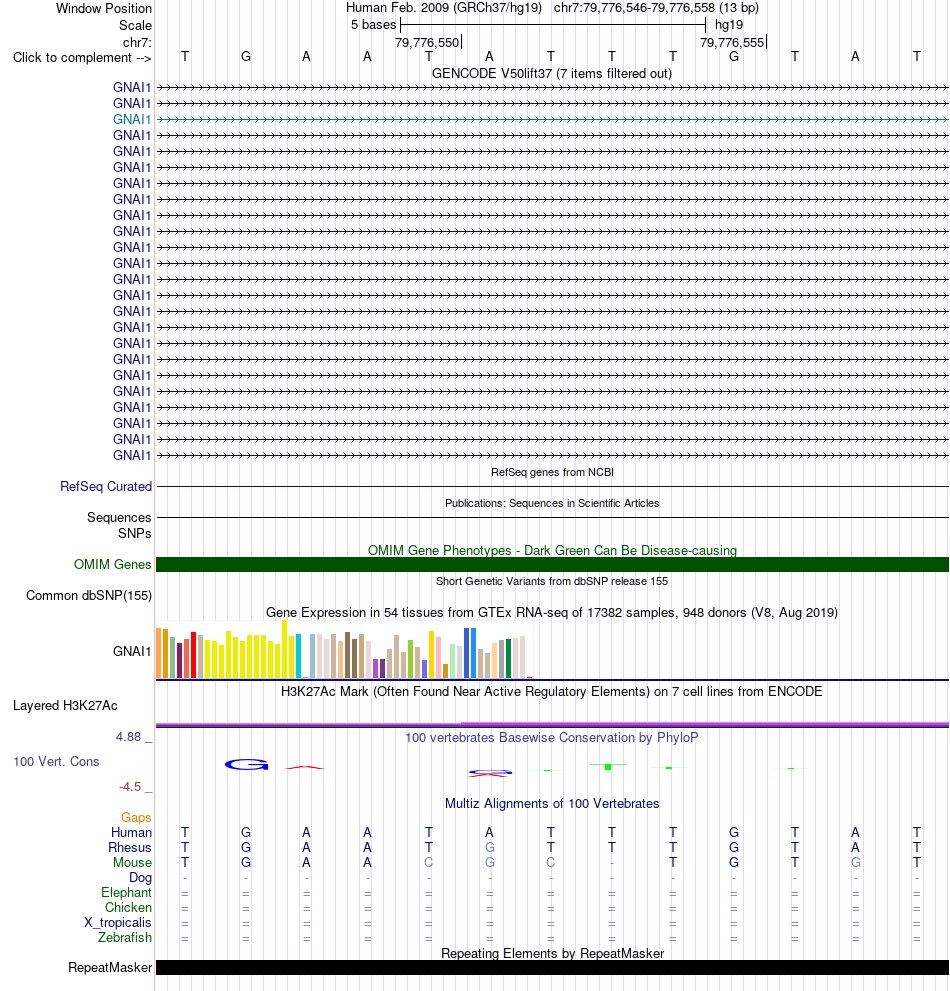Select the Human alignment row label

click(x=131, y=833)
